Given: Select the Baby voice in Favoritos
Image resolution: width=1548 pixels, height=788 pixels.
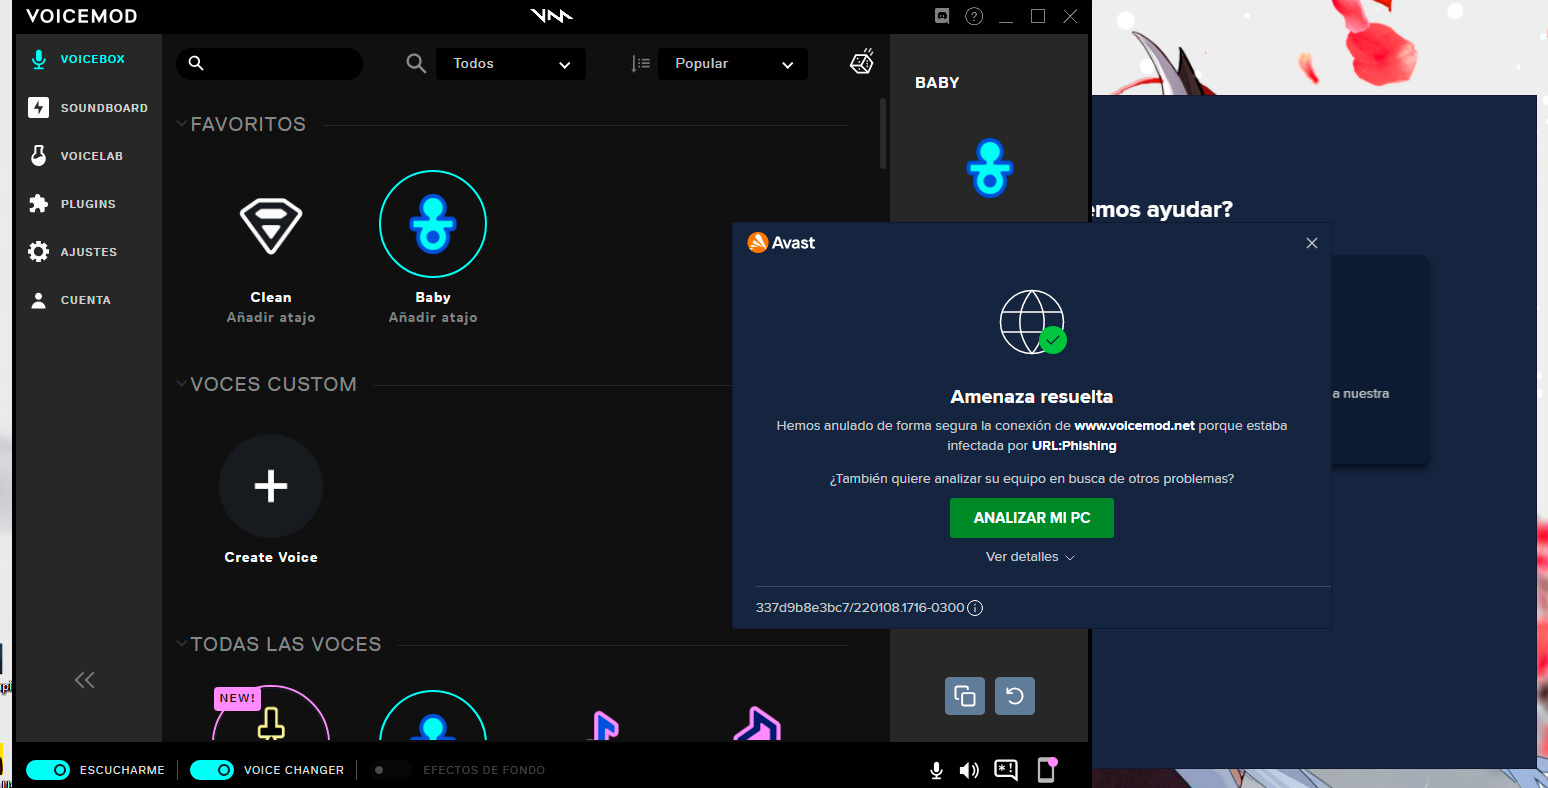Looking at the screenshot, I should pos(433,224).
